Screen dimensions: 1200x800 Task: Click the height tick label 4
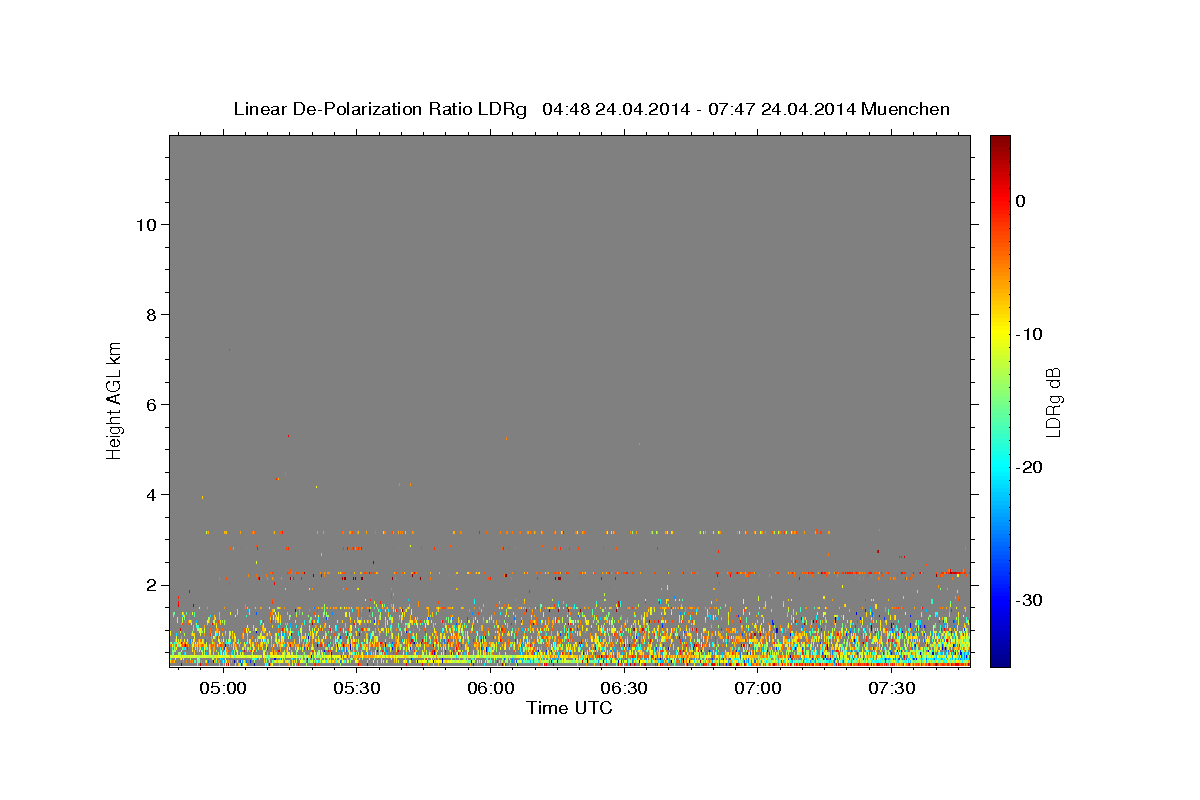tap(151, 495)
